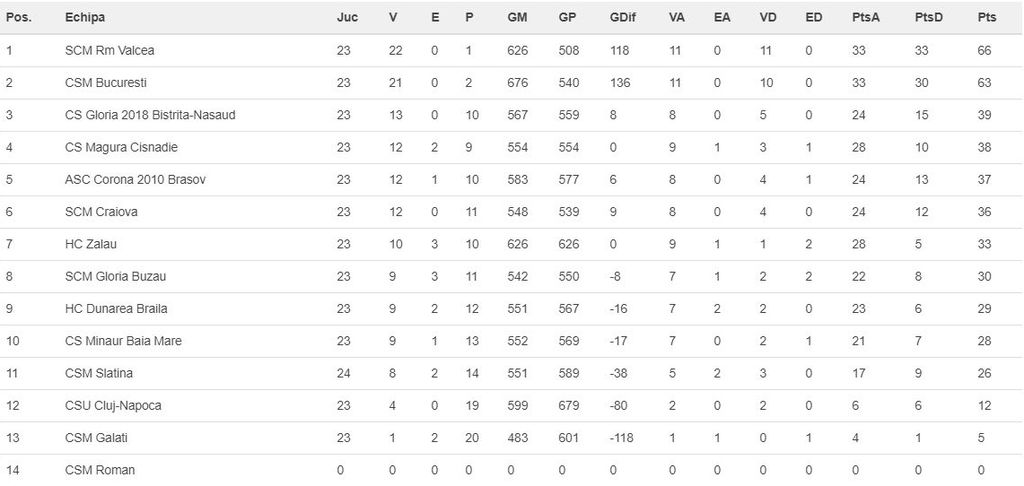Screen dimensions: 1024x486
Task: Select CS Minaur Baia Mare
Action: pyautogui.click(x=123, y=341)
